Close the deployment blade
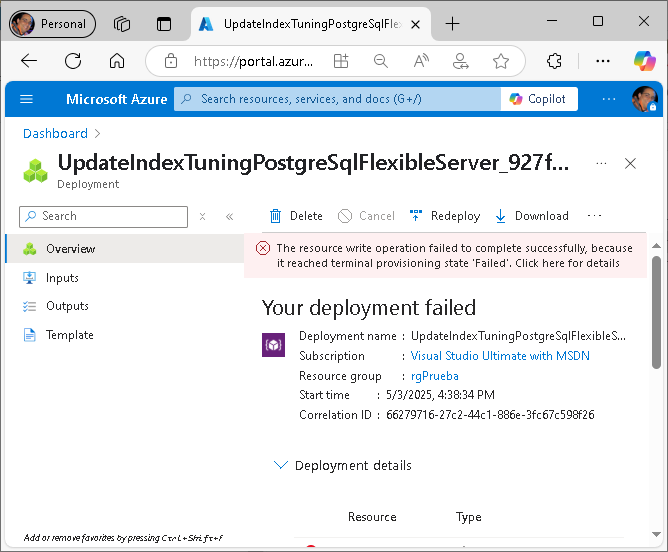668x552 pixels. pyautogui.click(x=630, y=164)
